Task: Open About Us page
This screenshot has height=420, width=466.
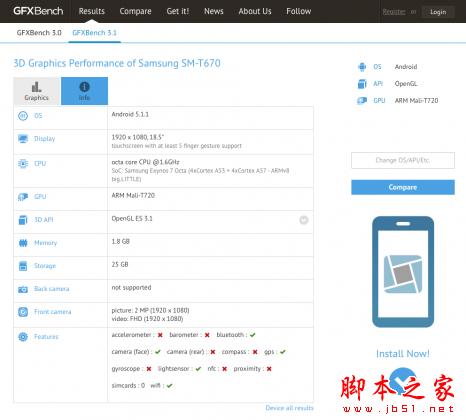Action: (255, 11)
